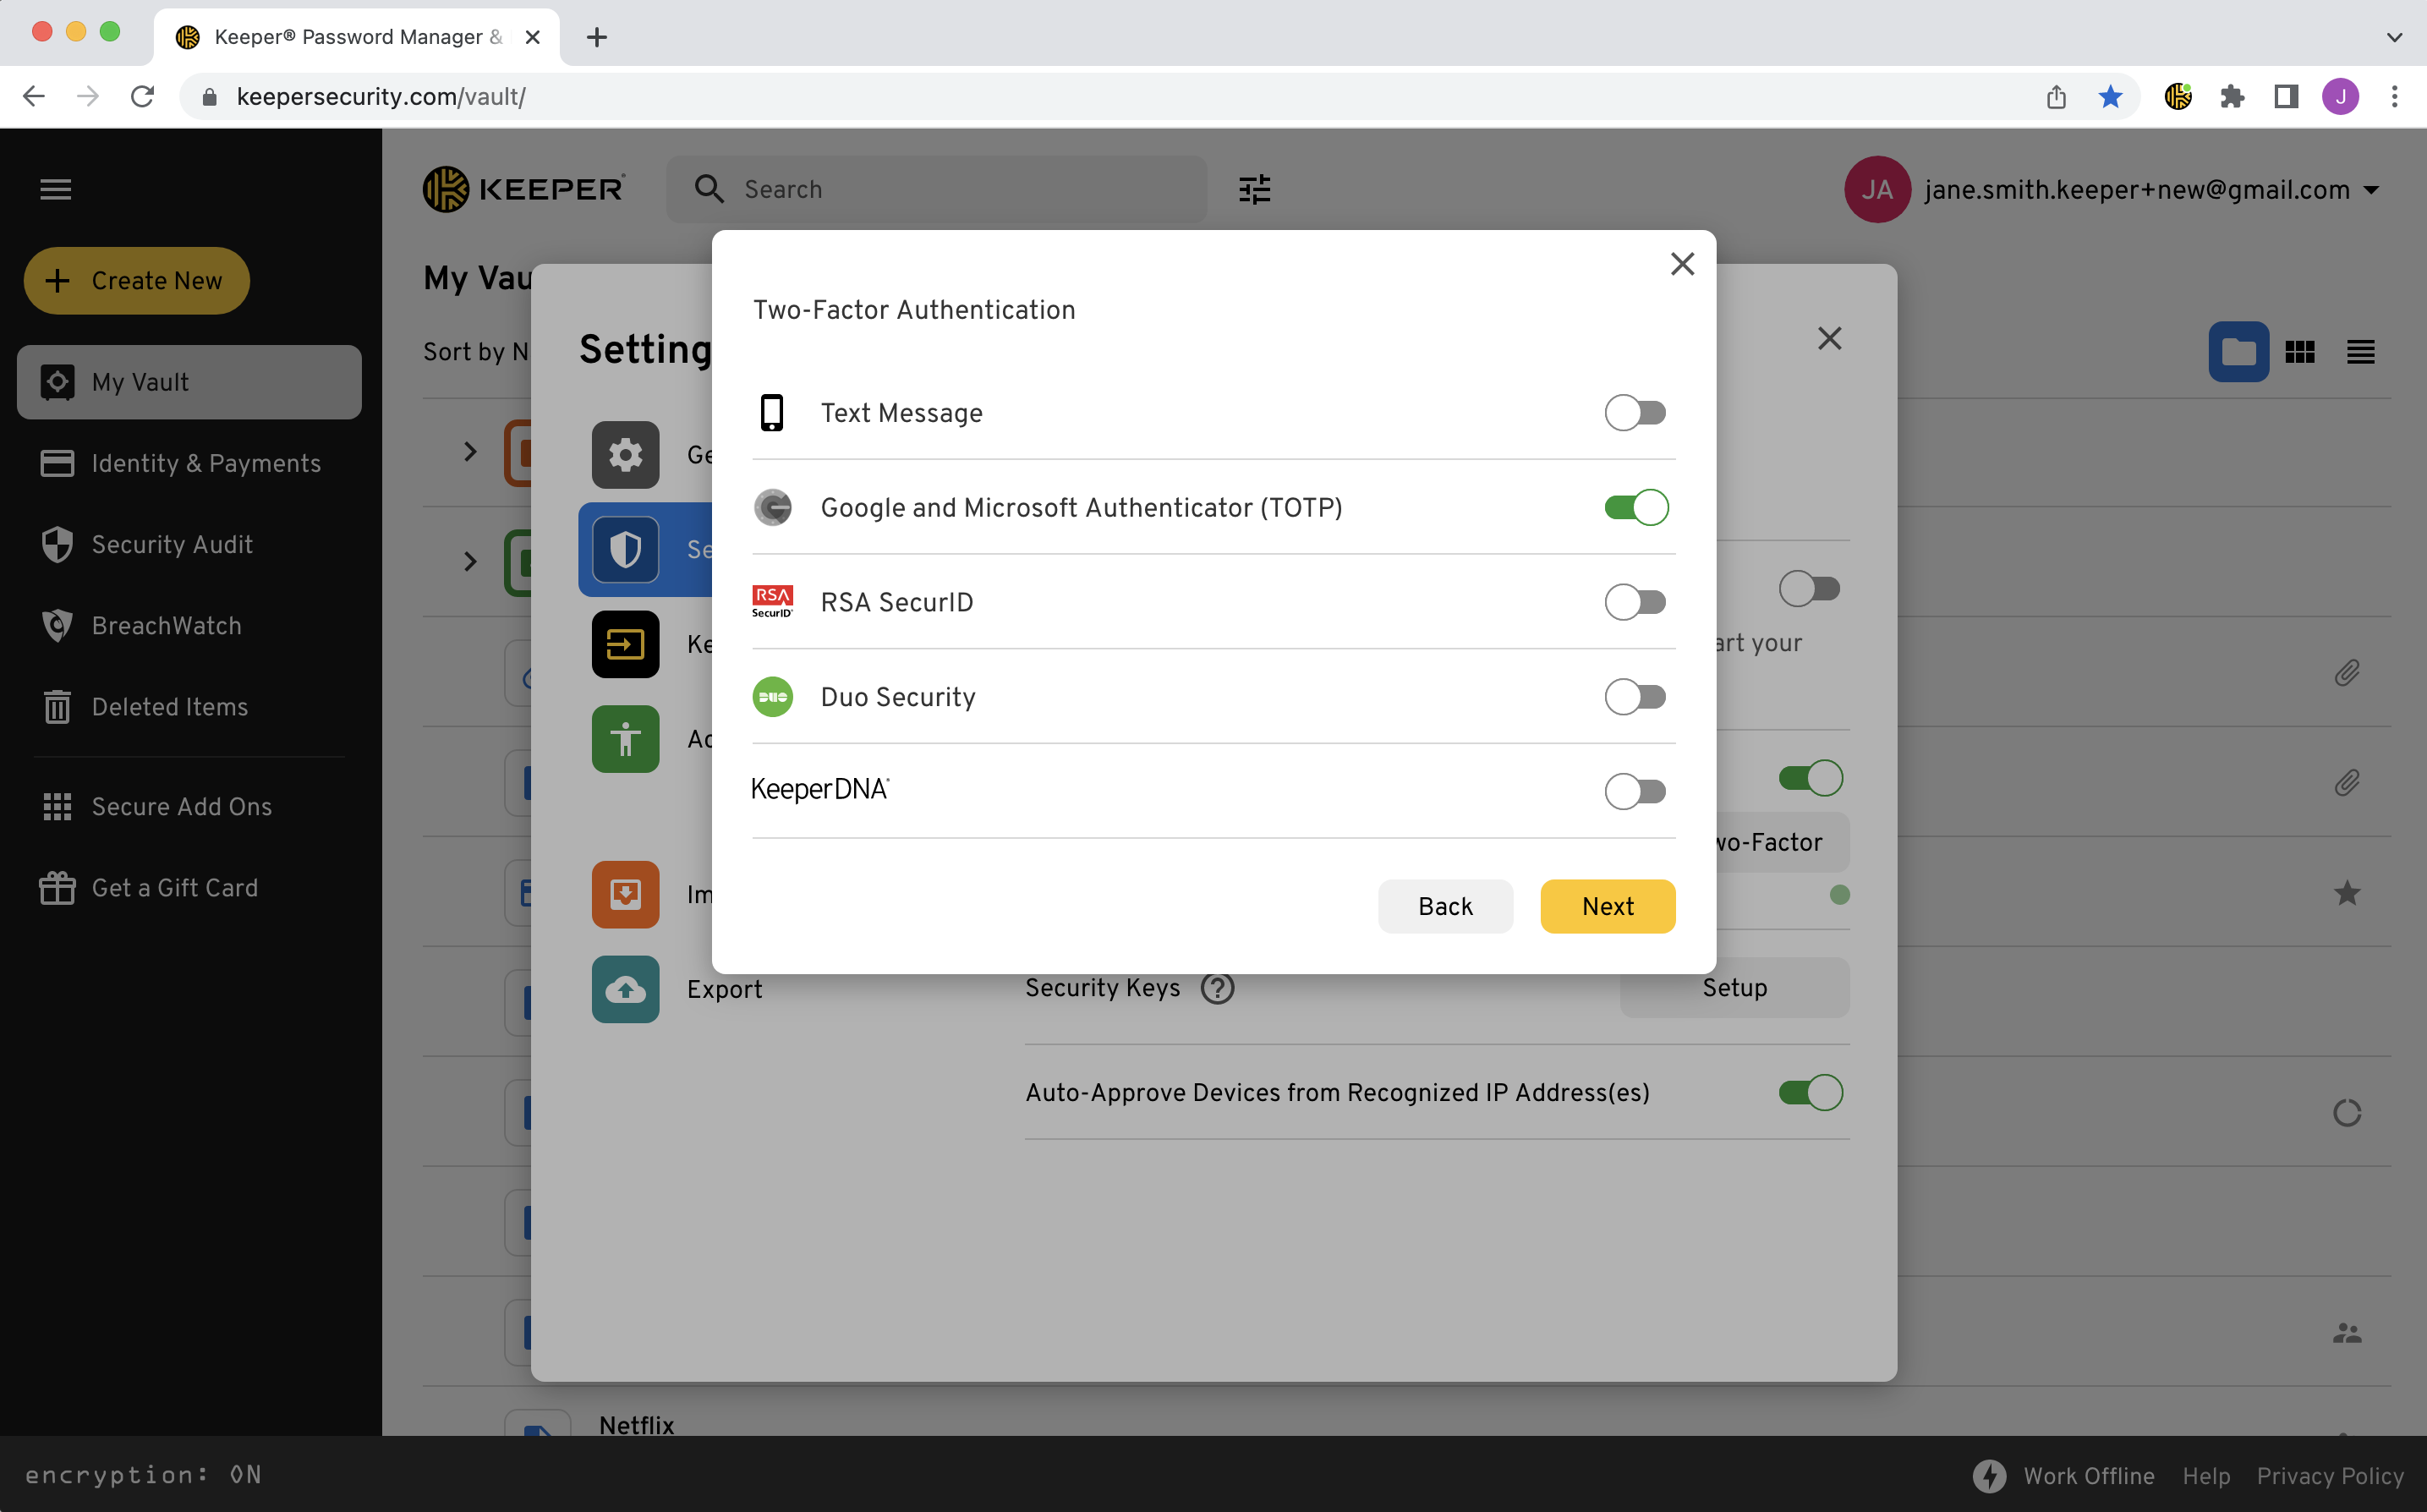Click the search filter options icon

click(1254, 189)
